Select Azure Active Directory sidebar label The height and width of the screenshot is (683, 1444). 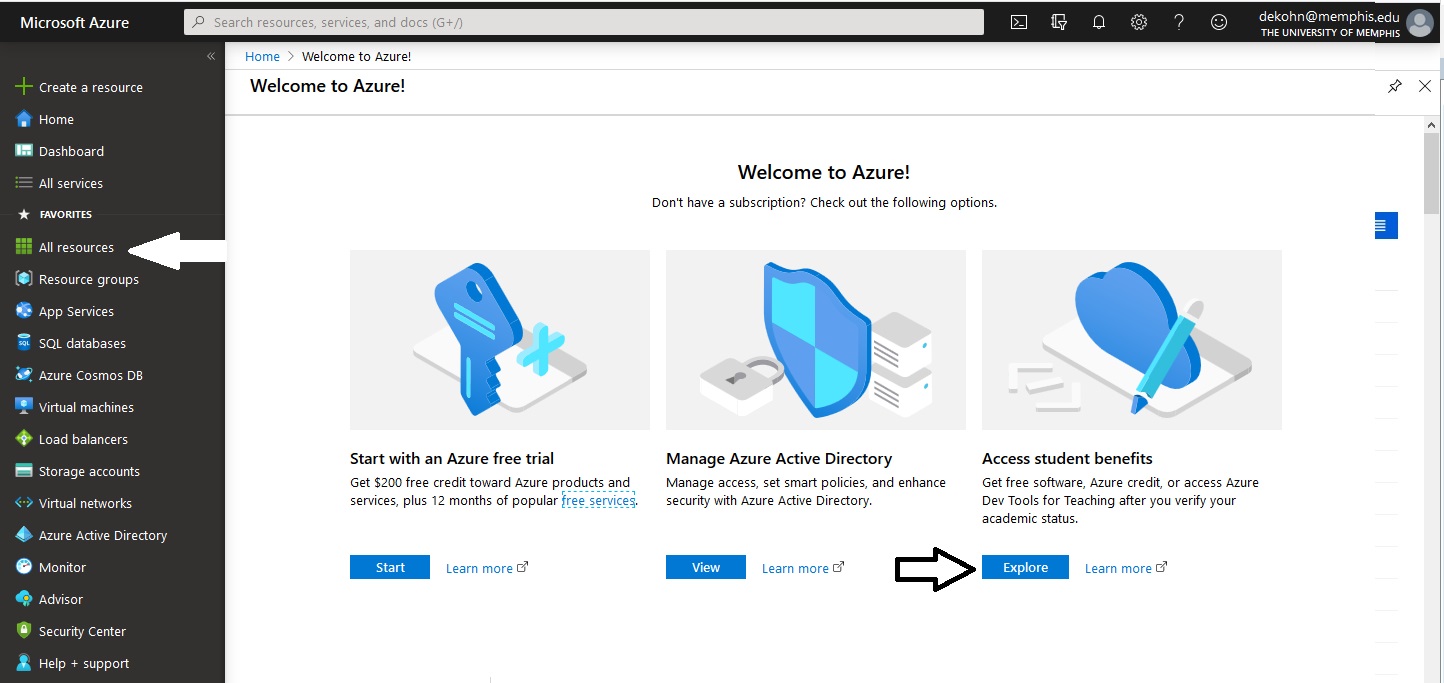[x=103, y=535]
